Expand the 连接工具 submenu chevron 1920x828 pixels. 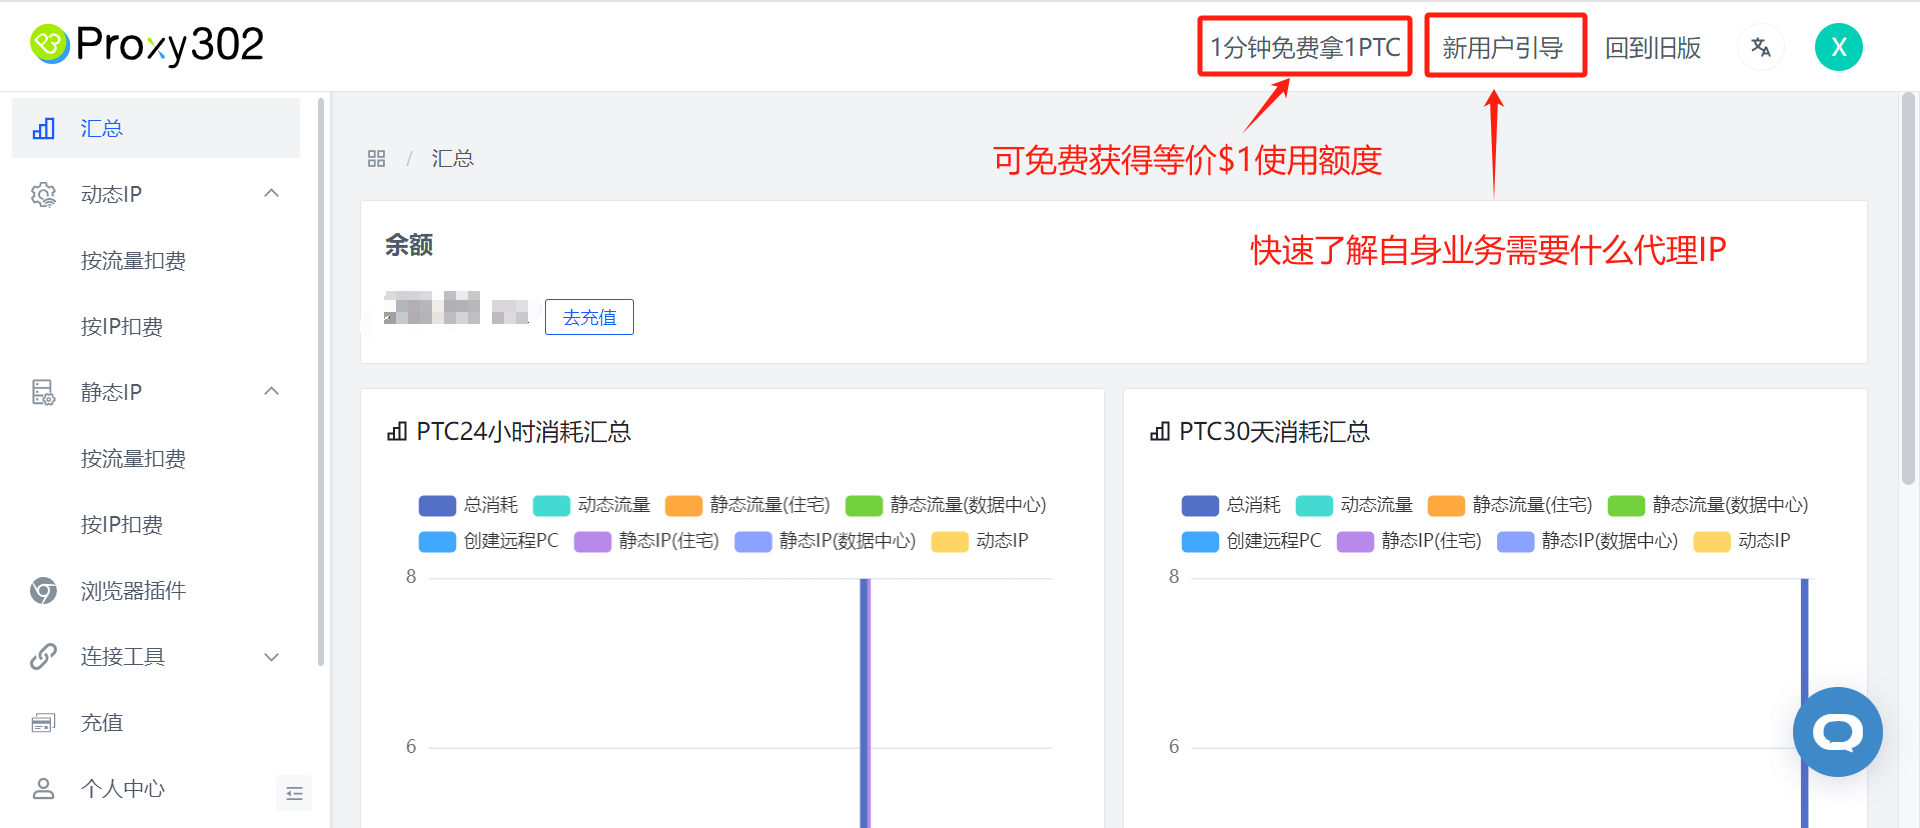(x=271, y=657)
